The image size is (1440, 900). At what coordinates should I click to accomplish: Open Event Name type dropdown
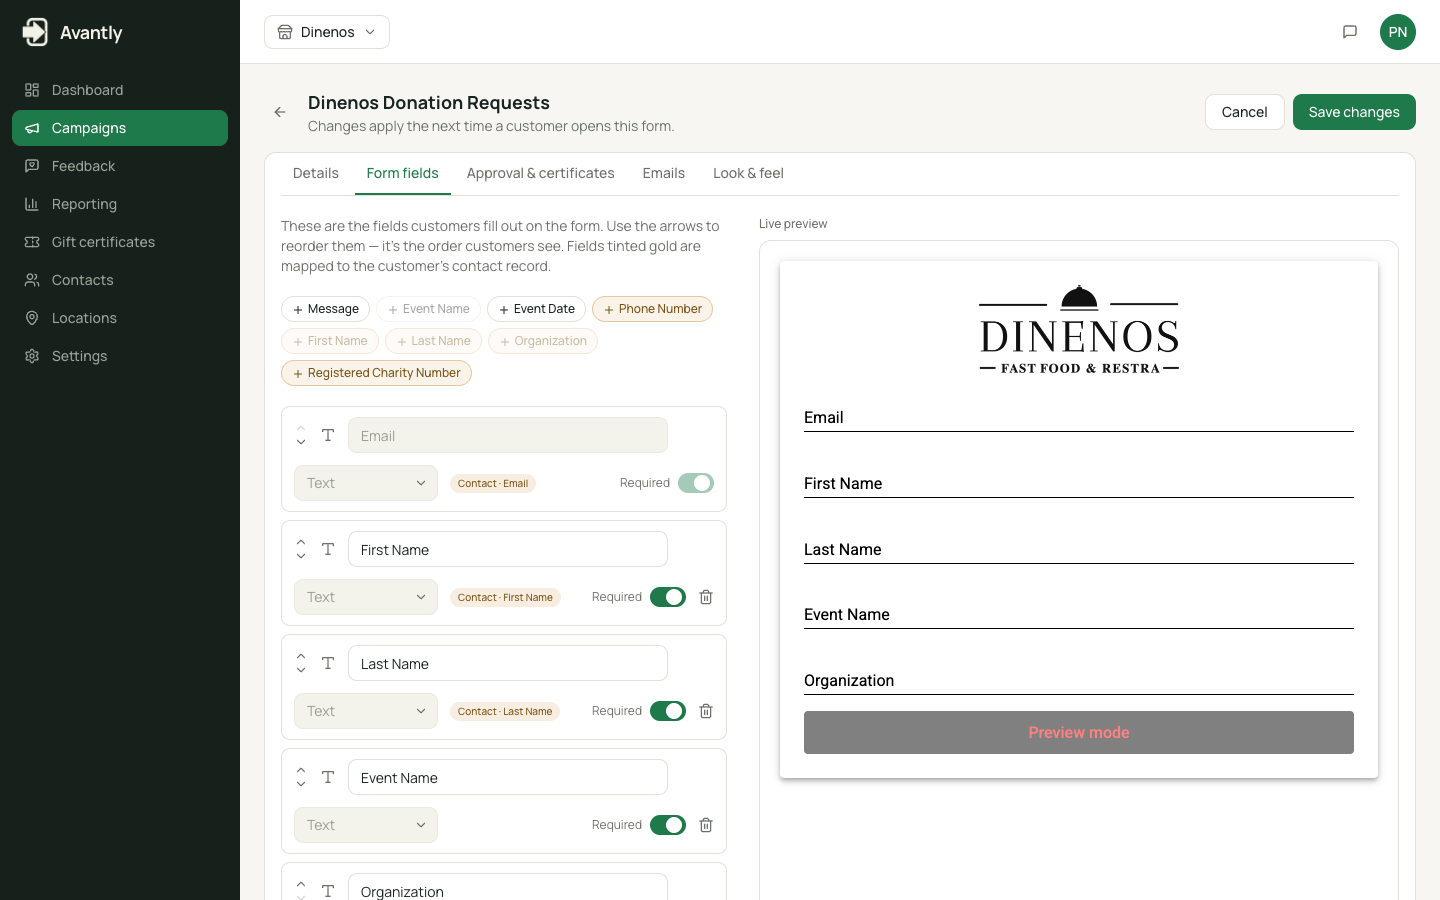(x=366, y=825)
